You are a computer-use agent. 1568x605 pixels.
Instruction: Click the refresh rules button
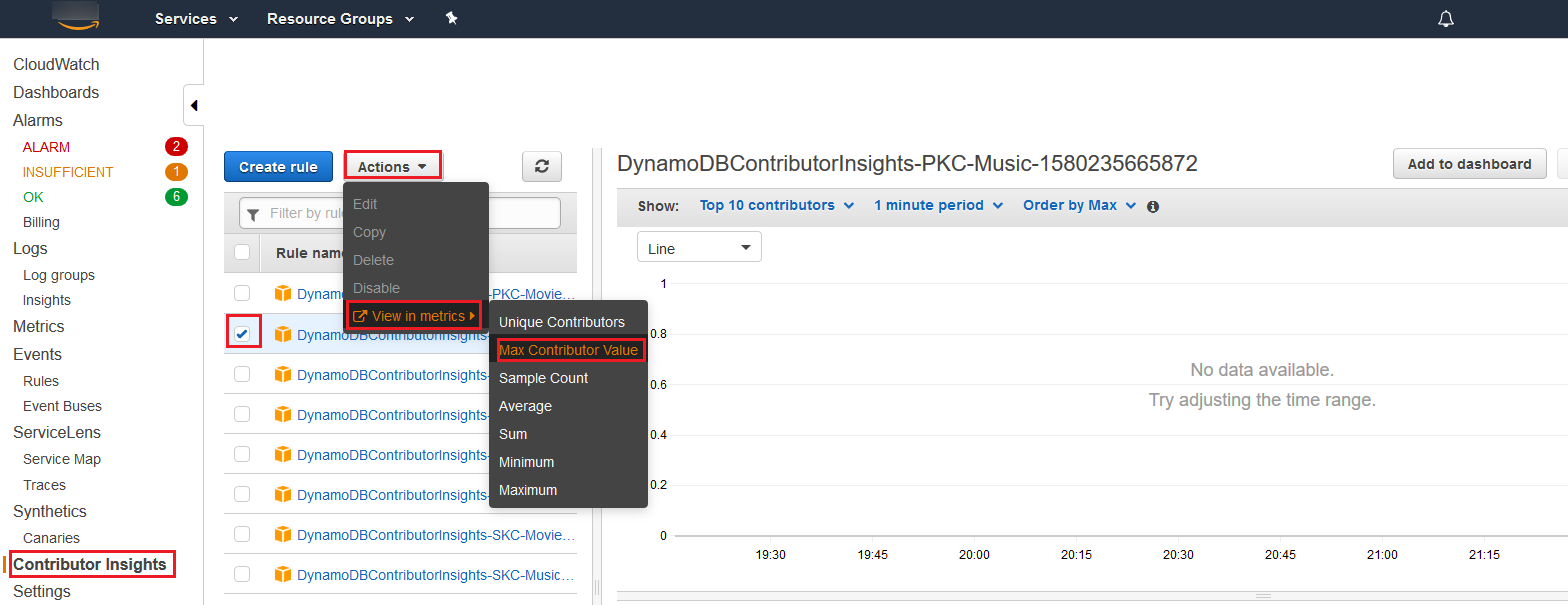[542, 167]
